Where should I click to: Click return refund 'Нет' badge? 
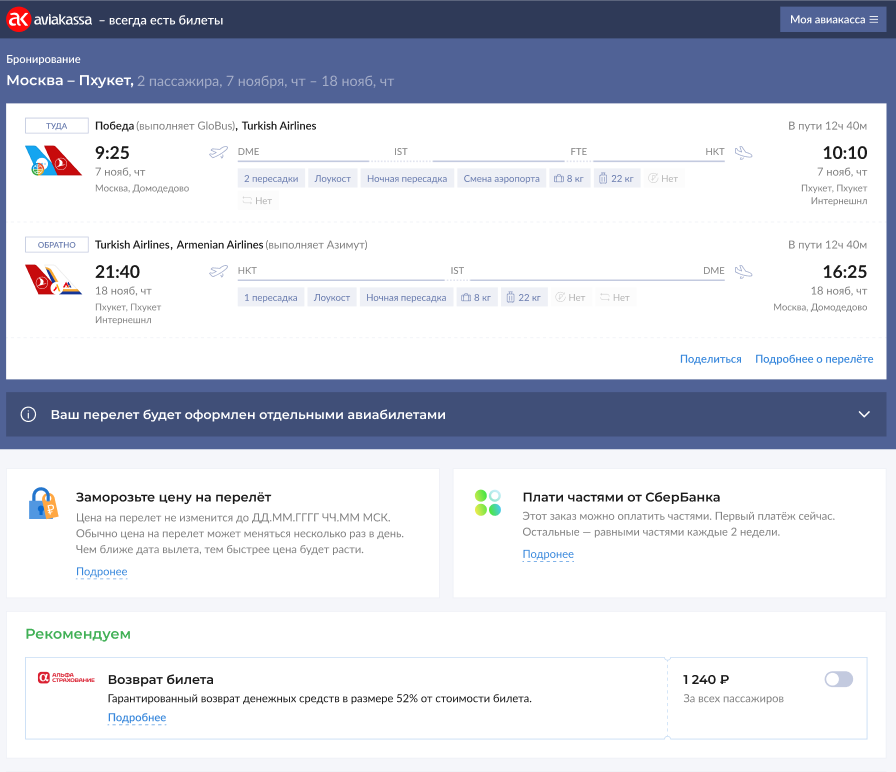click(570, 298)
